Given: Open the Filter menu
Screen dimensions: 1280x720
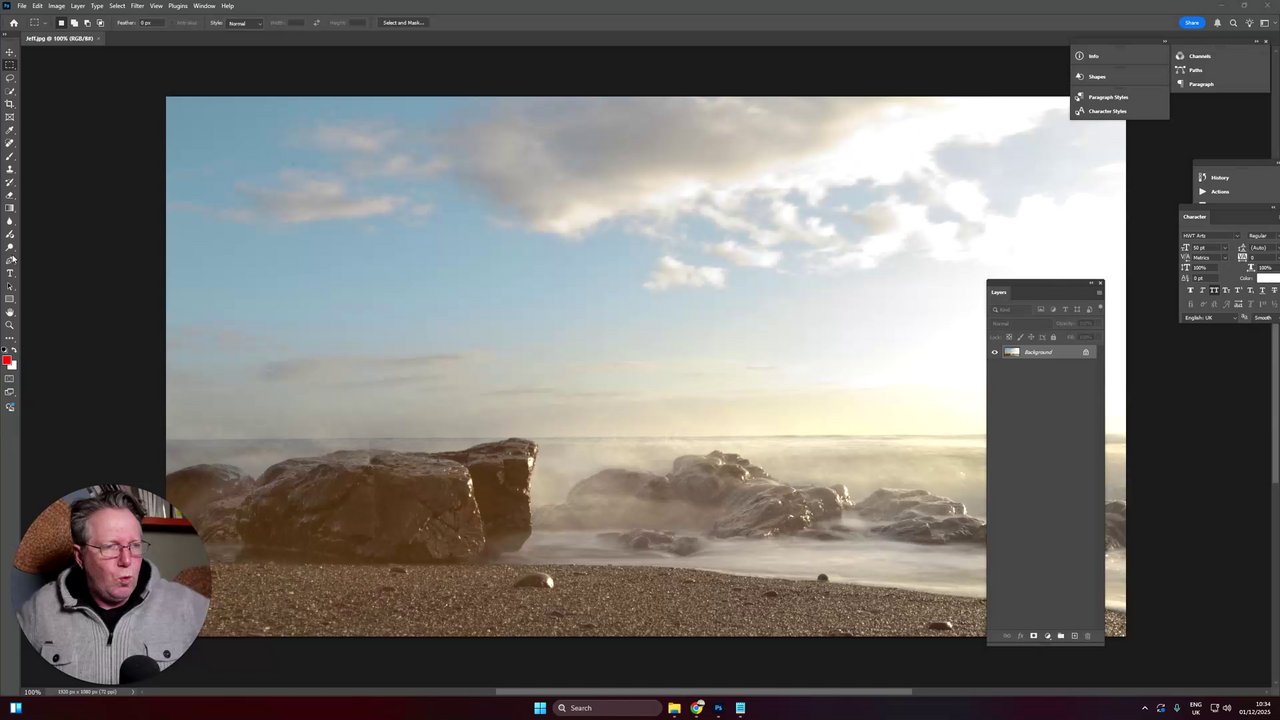Looking at the screenshot, I should point(137,6).
